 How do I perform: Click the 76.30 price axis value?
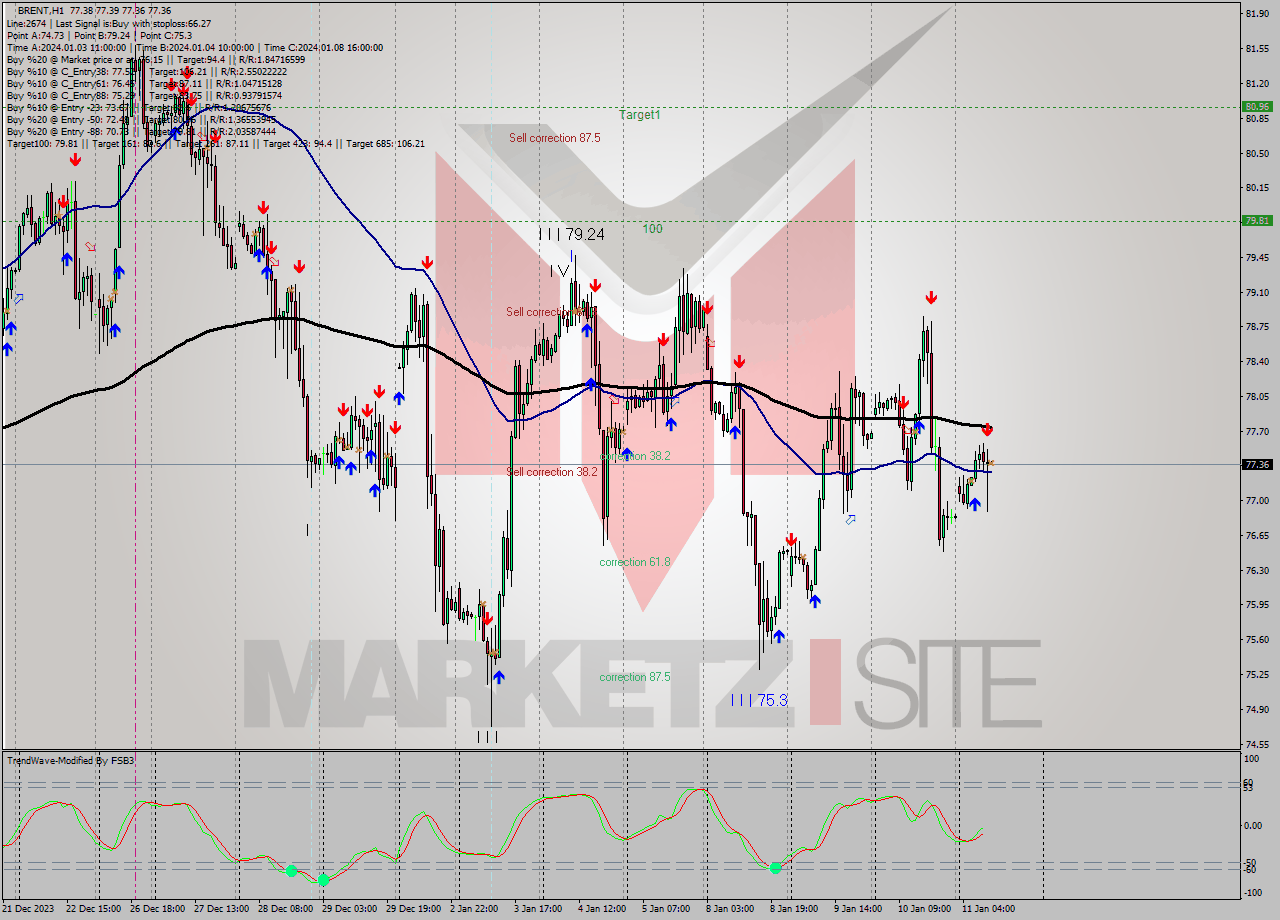(x=1257, y=570)
